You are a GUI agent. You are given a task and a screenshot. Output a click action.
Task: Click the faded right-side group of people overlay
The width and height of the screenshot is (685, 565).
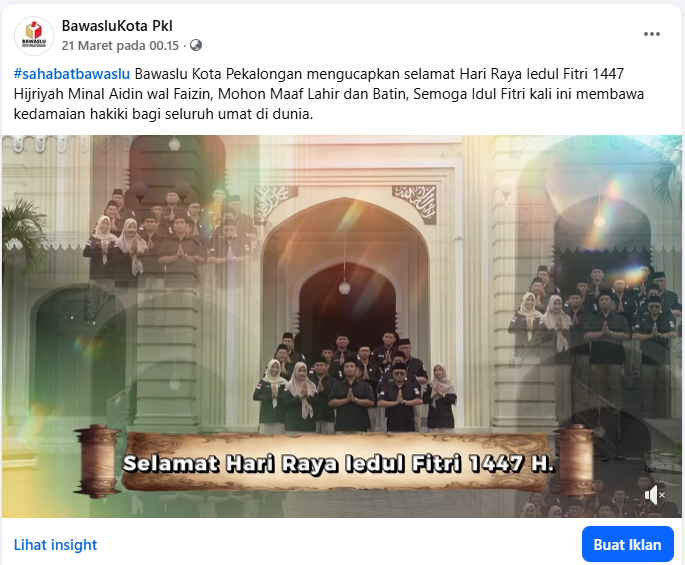594,312
